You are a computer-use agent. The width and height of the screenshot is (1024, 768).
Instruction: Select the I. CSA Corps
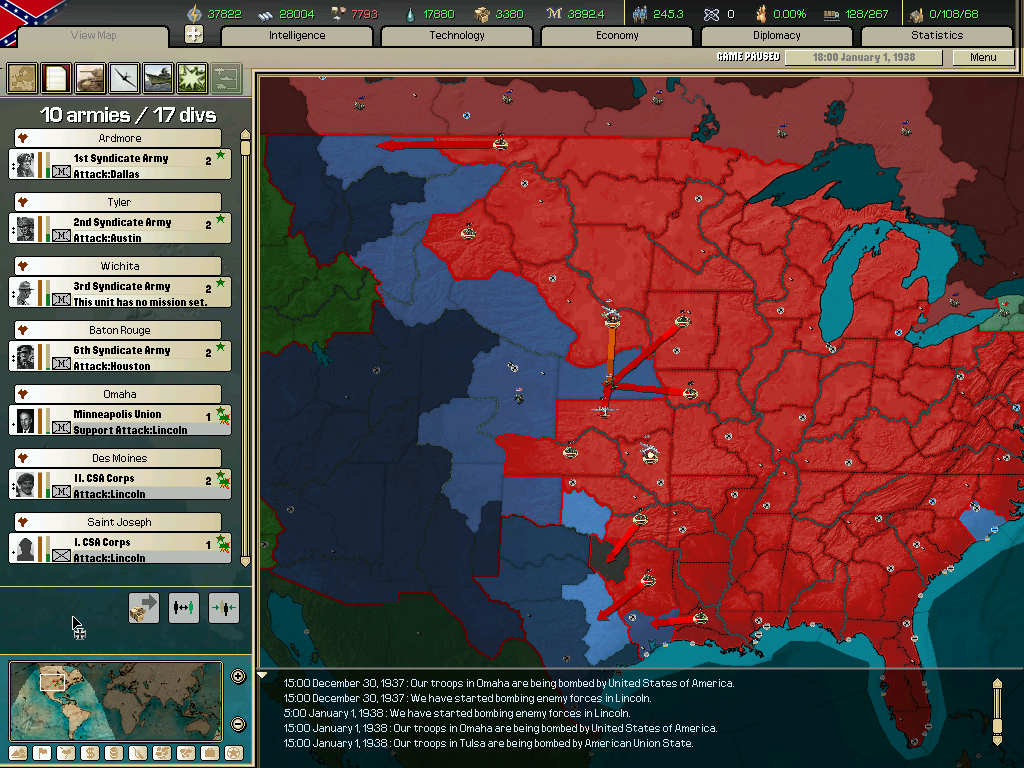pyautogui.click(x=120, y=549)
